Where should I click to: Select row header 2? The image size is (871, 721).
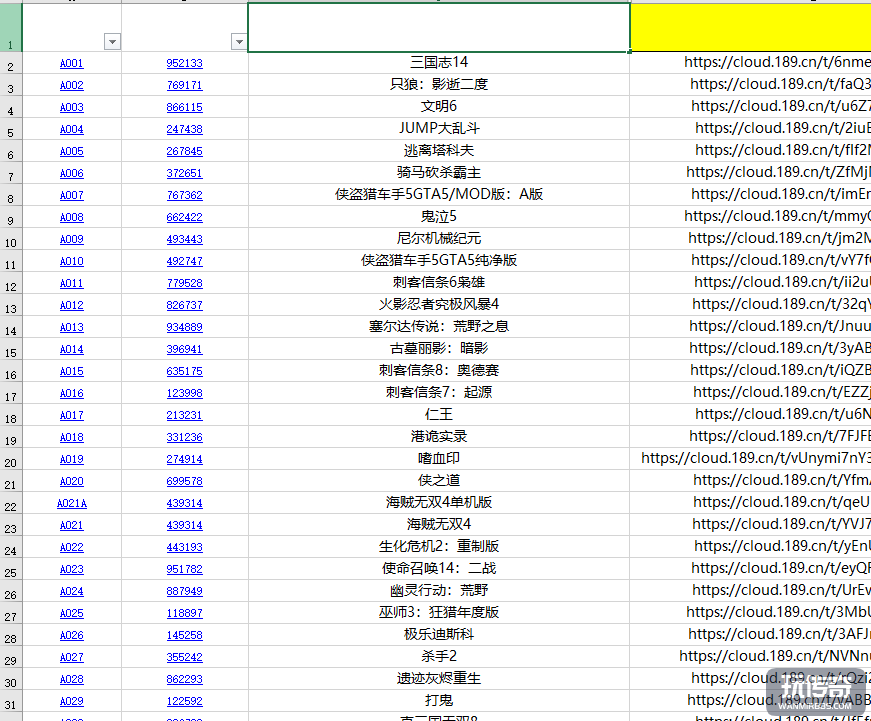coord(11,63)
